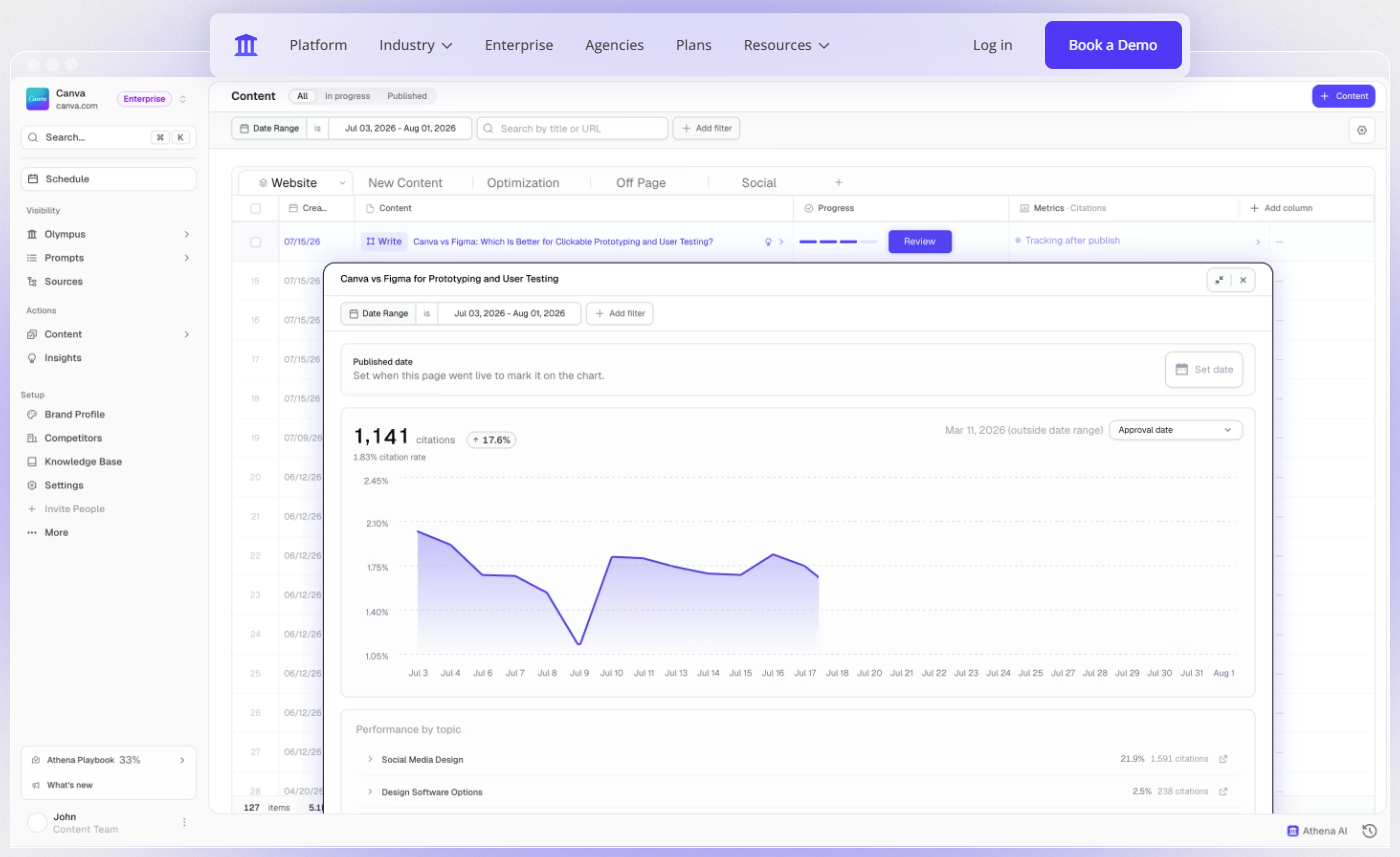Click the Book a Demo button
The image size is (1400, 857).
tap(1113, 45)
